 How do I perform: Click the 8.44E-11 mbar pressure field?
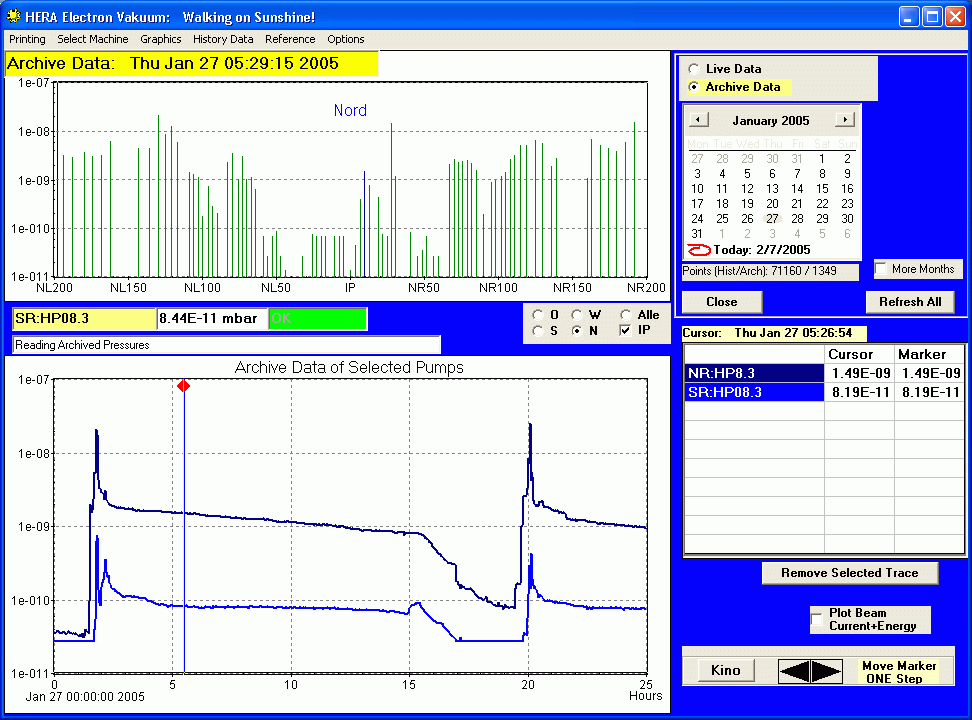[x=212, y=319]
